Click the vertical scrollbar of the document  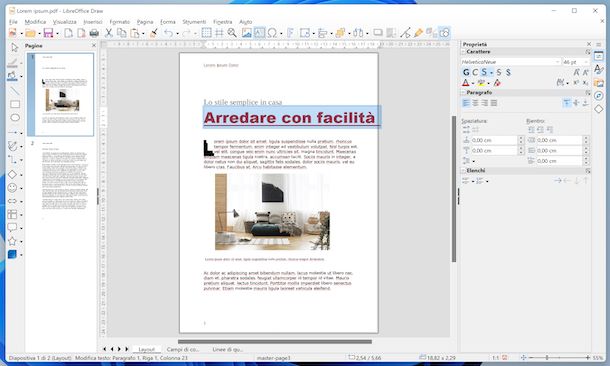click(454, 189)
